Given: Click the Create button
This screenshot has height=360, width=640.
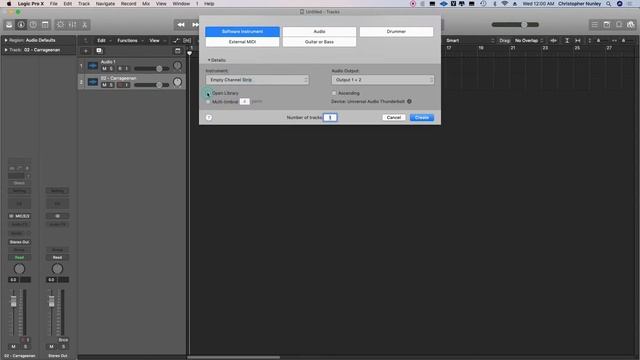Looking at the screenshot, I should tap(422, 118).
